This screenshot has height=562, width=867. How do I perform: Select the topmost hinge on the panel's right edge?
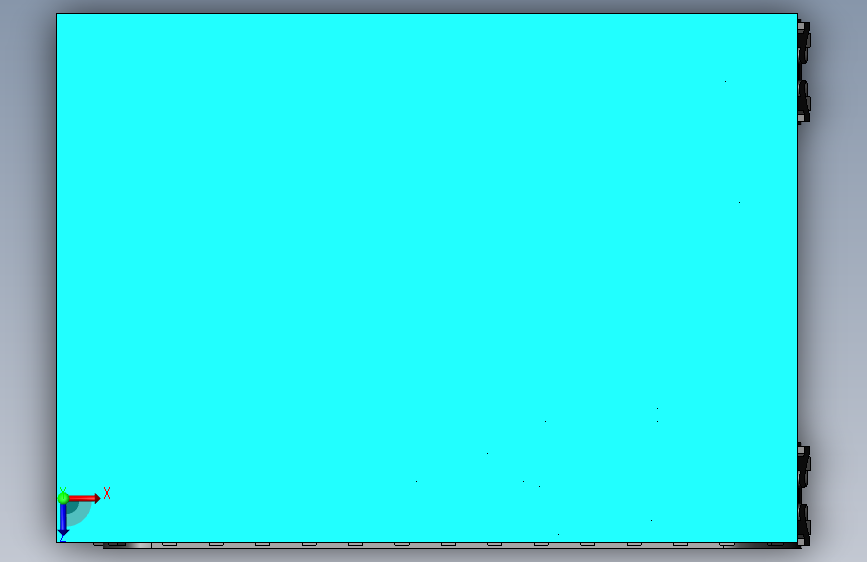tap(804, 43)
